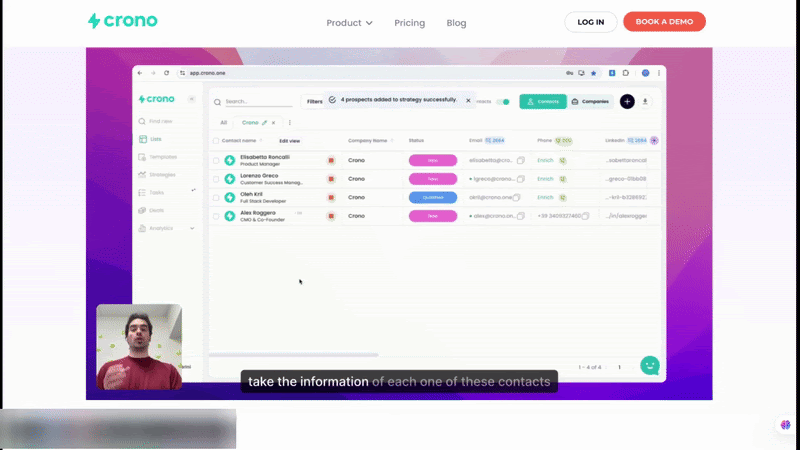Check the Lorenzo Greco row checkbox
The width and height of the screenshot is (800, 450).
216,179
